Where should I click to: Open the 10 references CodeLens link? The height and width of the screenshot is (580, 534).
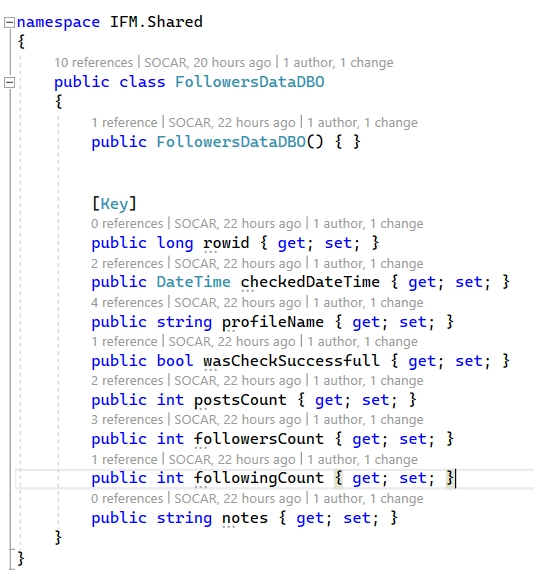point(94,63)
